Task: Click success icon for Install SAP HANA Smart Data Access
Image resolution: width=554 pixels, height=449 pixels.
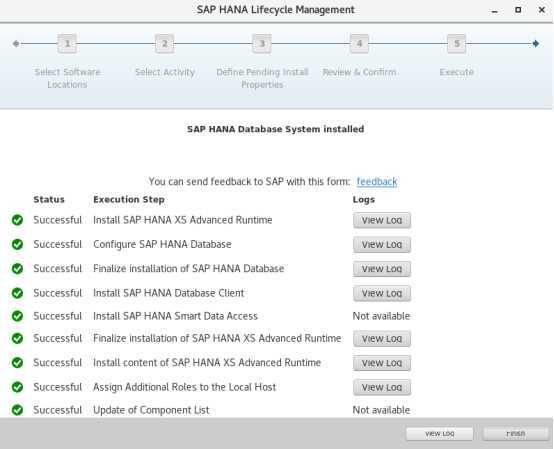Action: (x=17, y=316)
